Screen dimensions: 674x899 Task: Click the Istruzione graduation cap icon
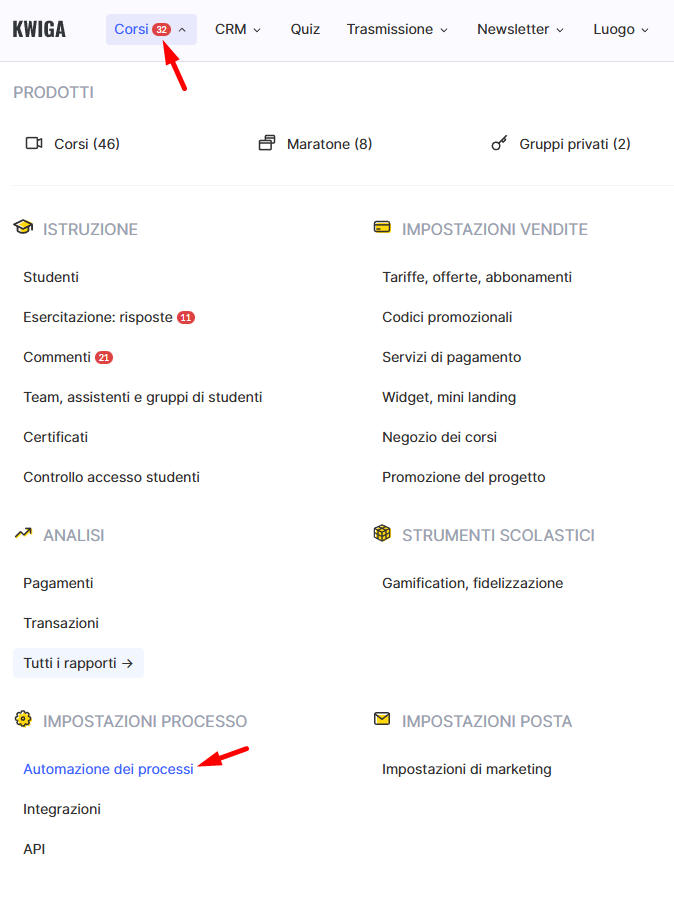coord(23,228)
